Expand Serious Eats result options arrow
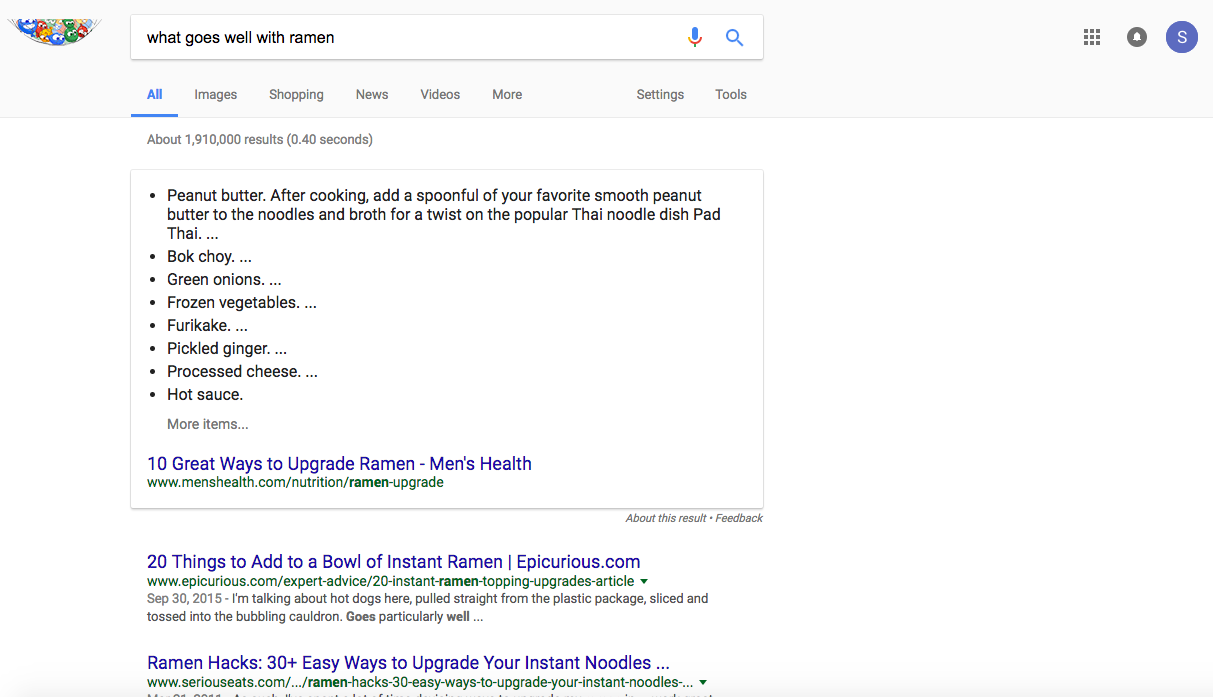The image size is (1213, 697). [704, 682]
